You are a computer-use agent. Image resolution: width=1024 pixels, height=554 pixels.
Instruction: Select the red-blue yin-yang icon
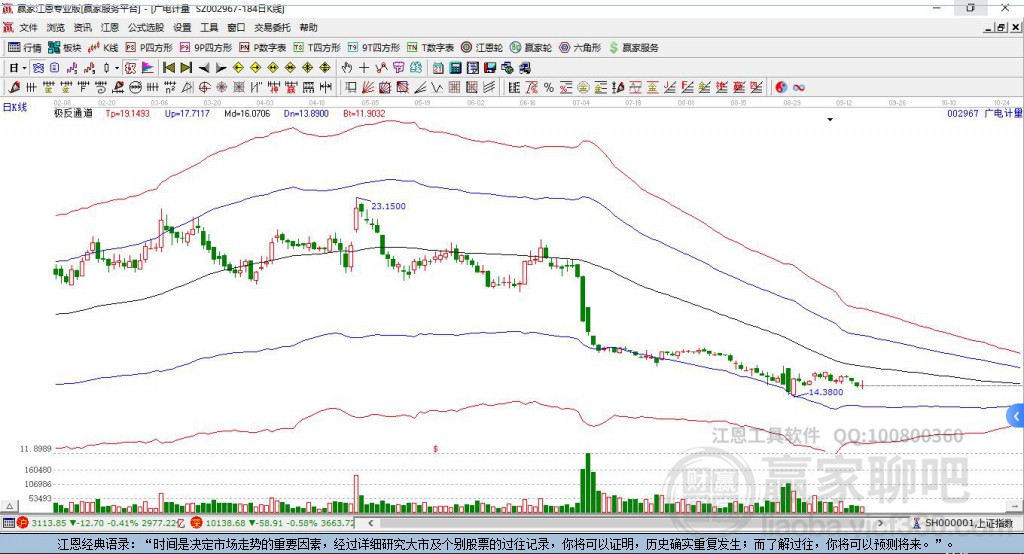click(x=781, y=88)
